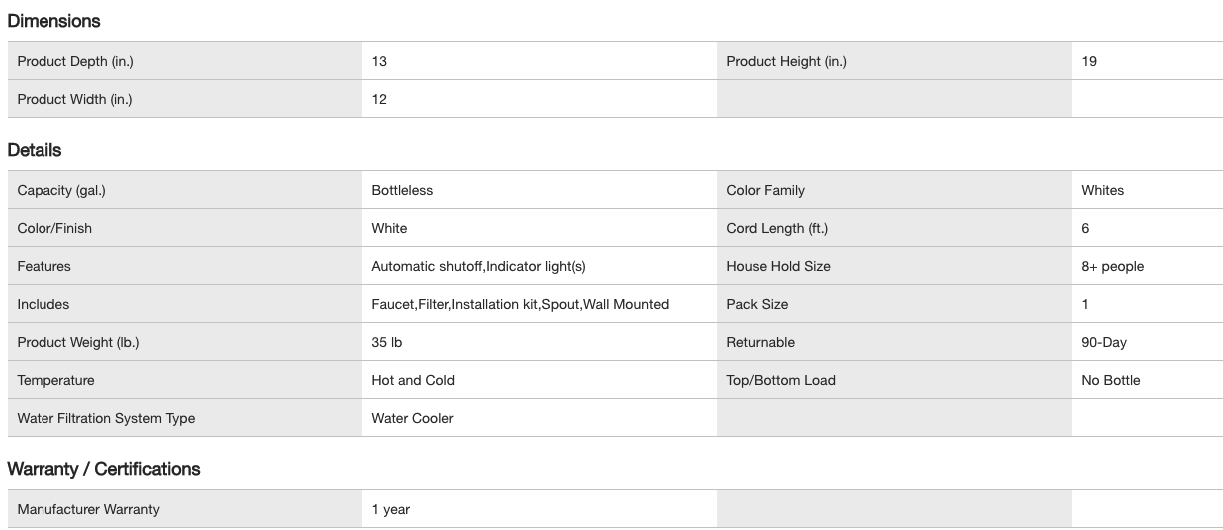Click the Warranty / Certifications heading
The image size is (1223, 530).
104,469
